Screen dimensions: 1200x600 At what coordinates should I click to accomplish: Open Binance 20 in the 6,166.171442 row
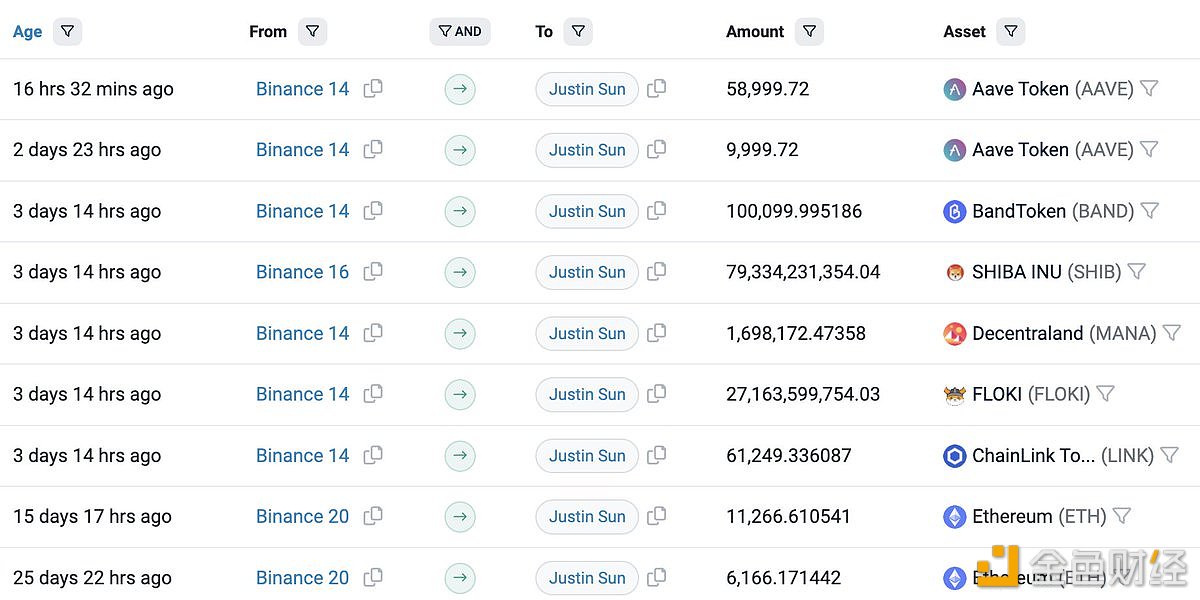(303, 577)
